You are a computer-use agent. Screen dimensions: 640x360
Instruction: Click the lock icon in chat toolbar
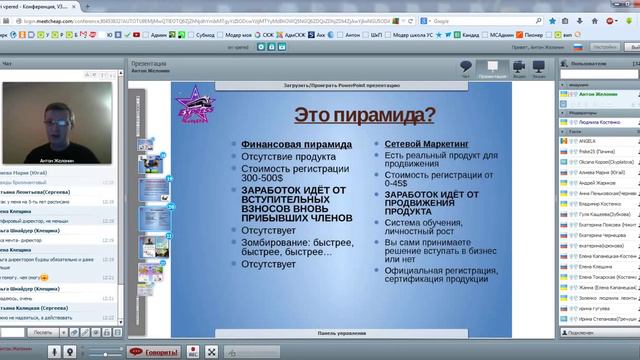point(107,333)
